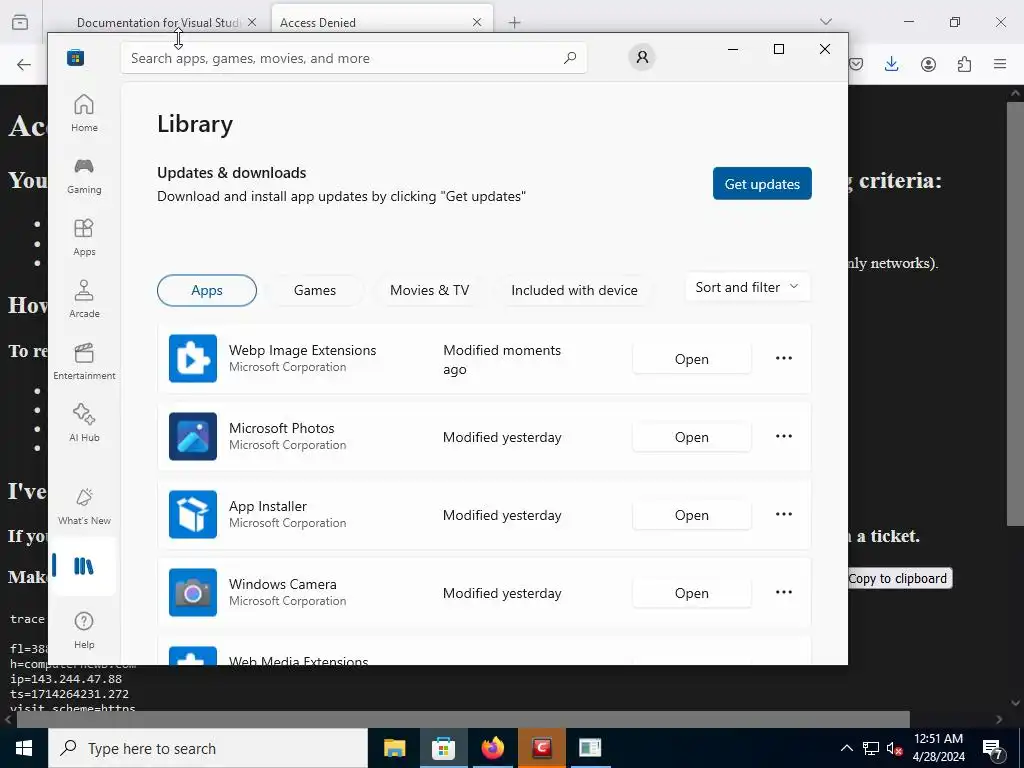Expand the Firefox tab list chevron
Image resolution: width=1024 pixels, height=768 pixels.
pos(825,22)
